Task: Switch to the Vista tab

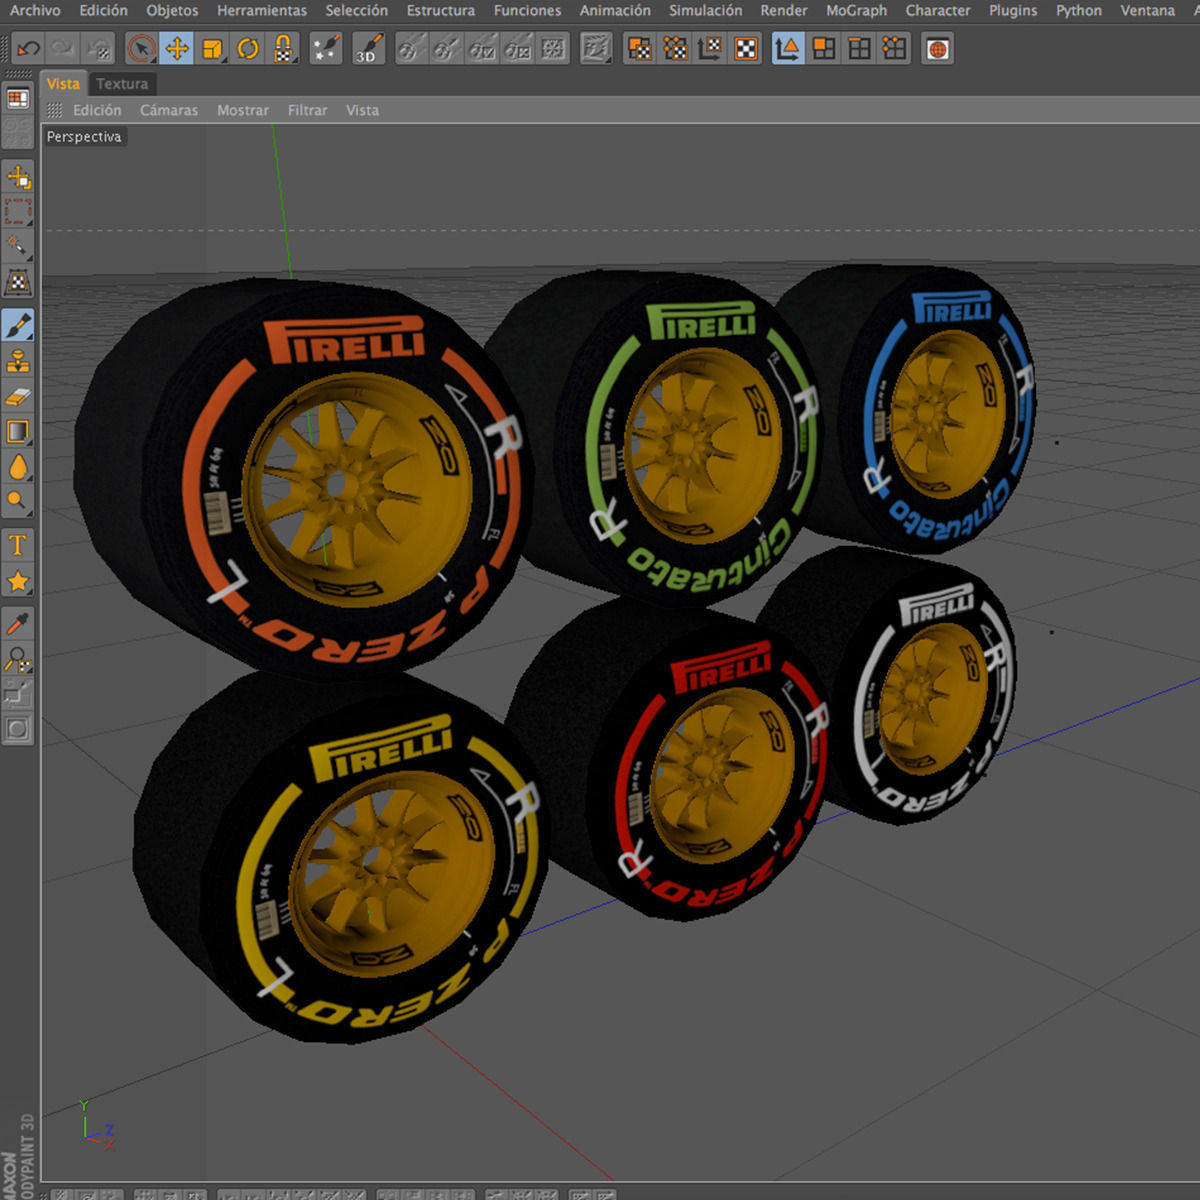Action: [x=63, y=84]
